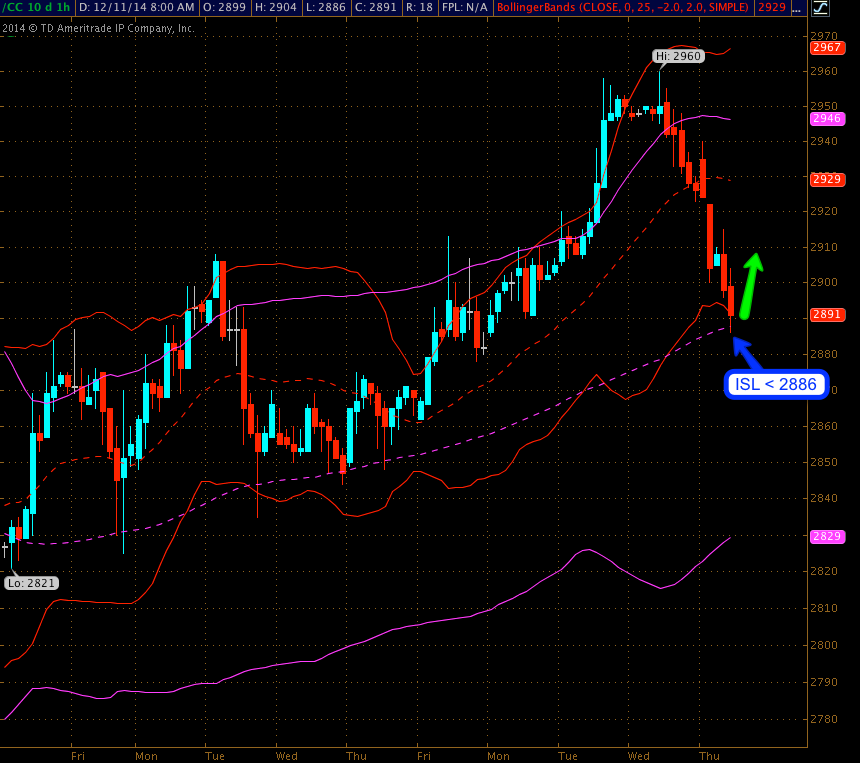Open BollingerBands study settings in header
Viewport: 860px width, 763px height.
(x=623, y=8)
